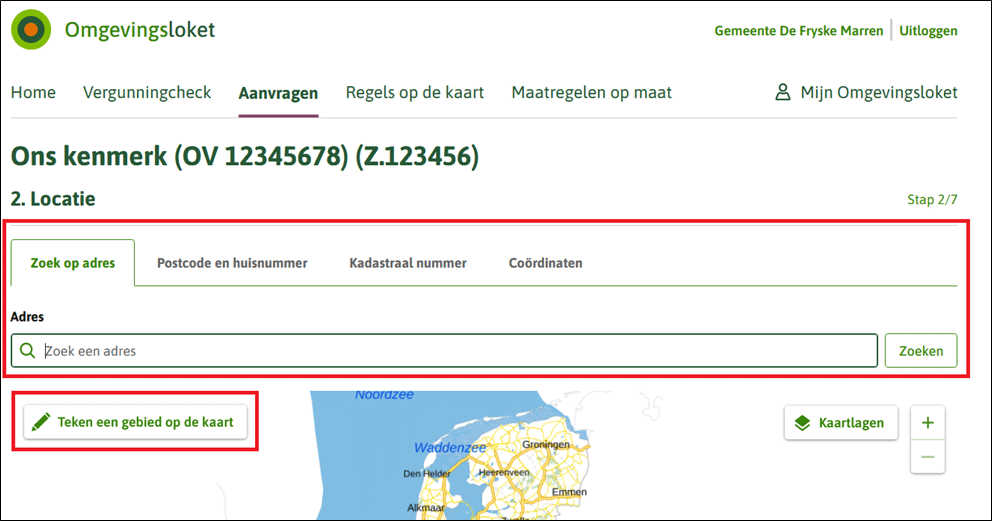Switch to Kadastraal nummer tab
Screen dimensions: 992x521
tap(408, 263)
